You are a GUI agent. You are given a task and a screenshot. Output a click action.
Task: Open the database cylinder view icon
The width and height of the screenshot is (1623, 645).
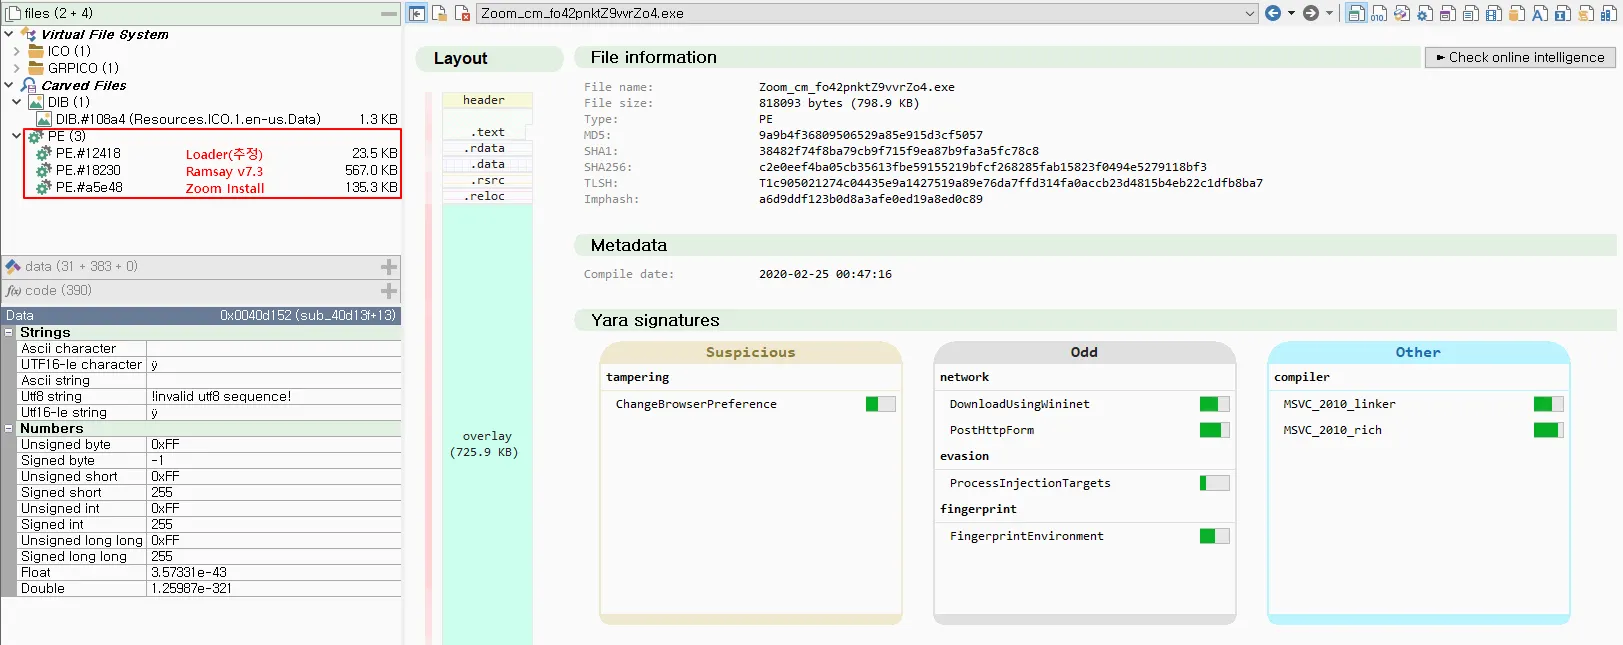(x=1517, y=13)
